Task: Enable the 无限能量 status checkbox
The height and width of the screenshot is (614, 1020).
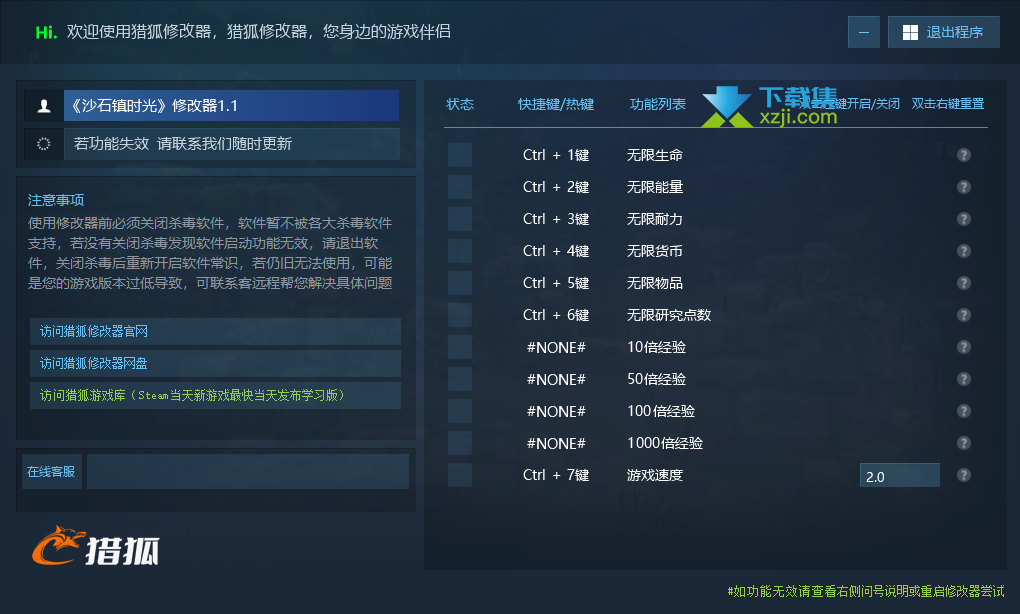Action: pos(460,187)
